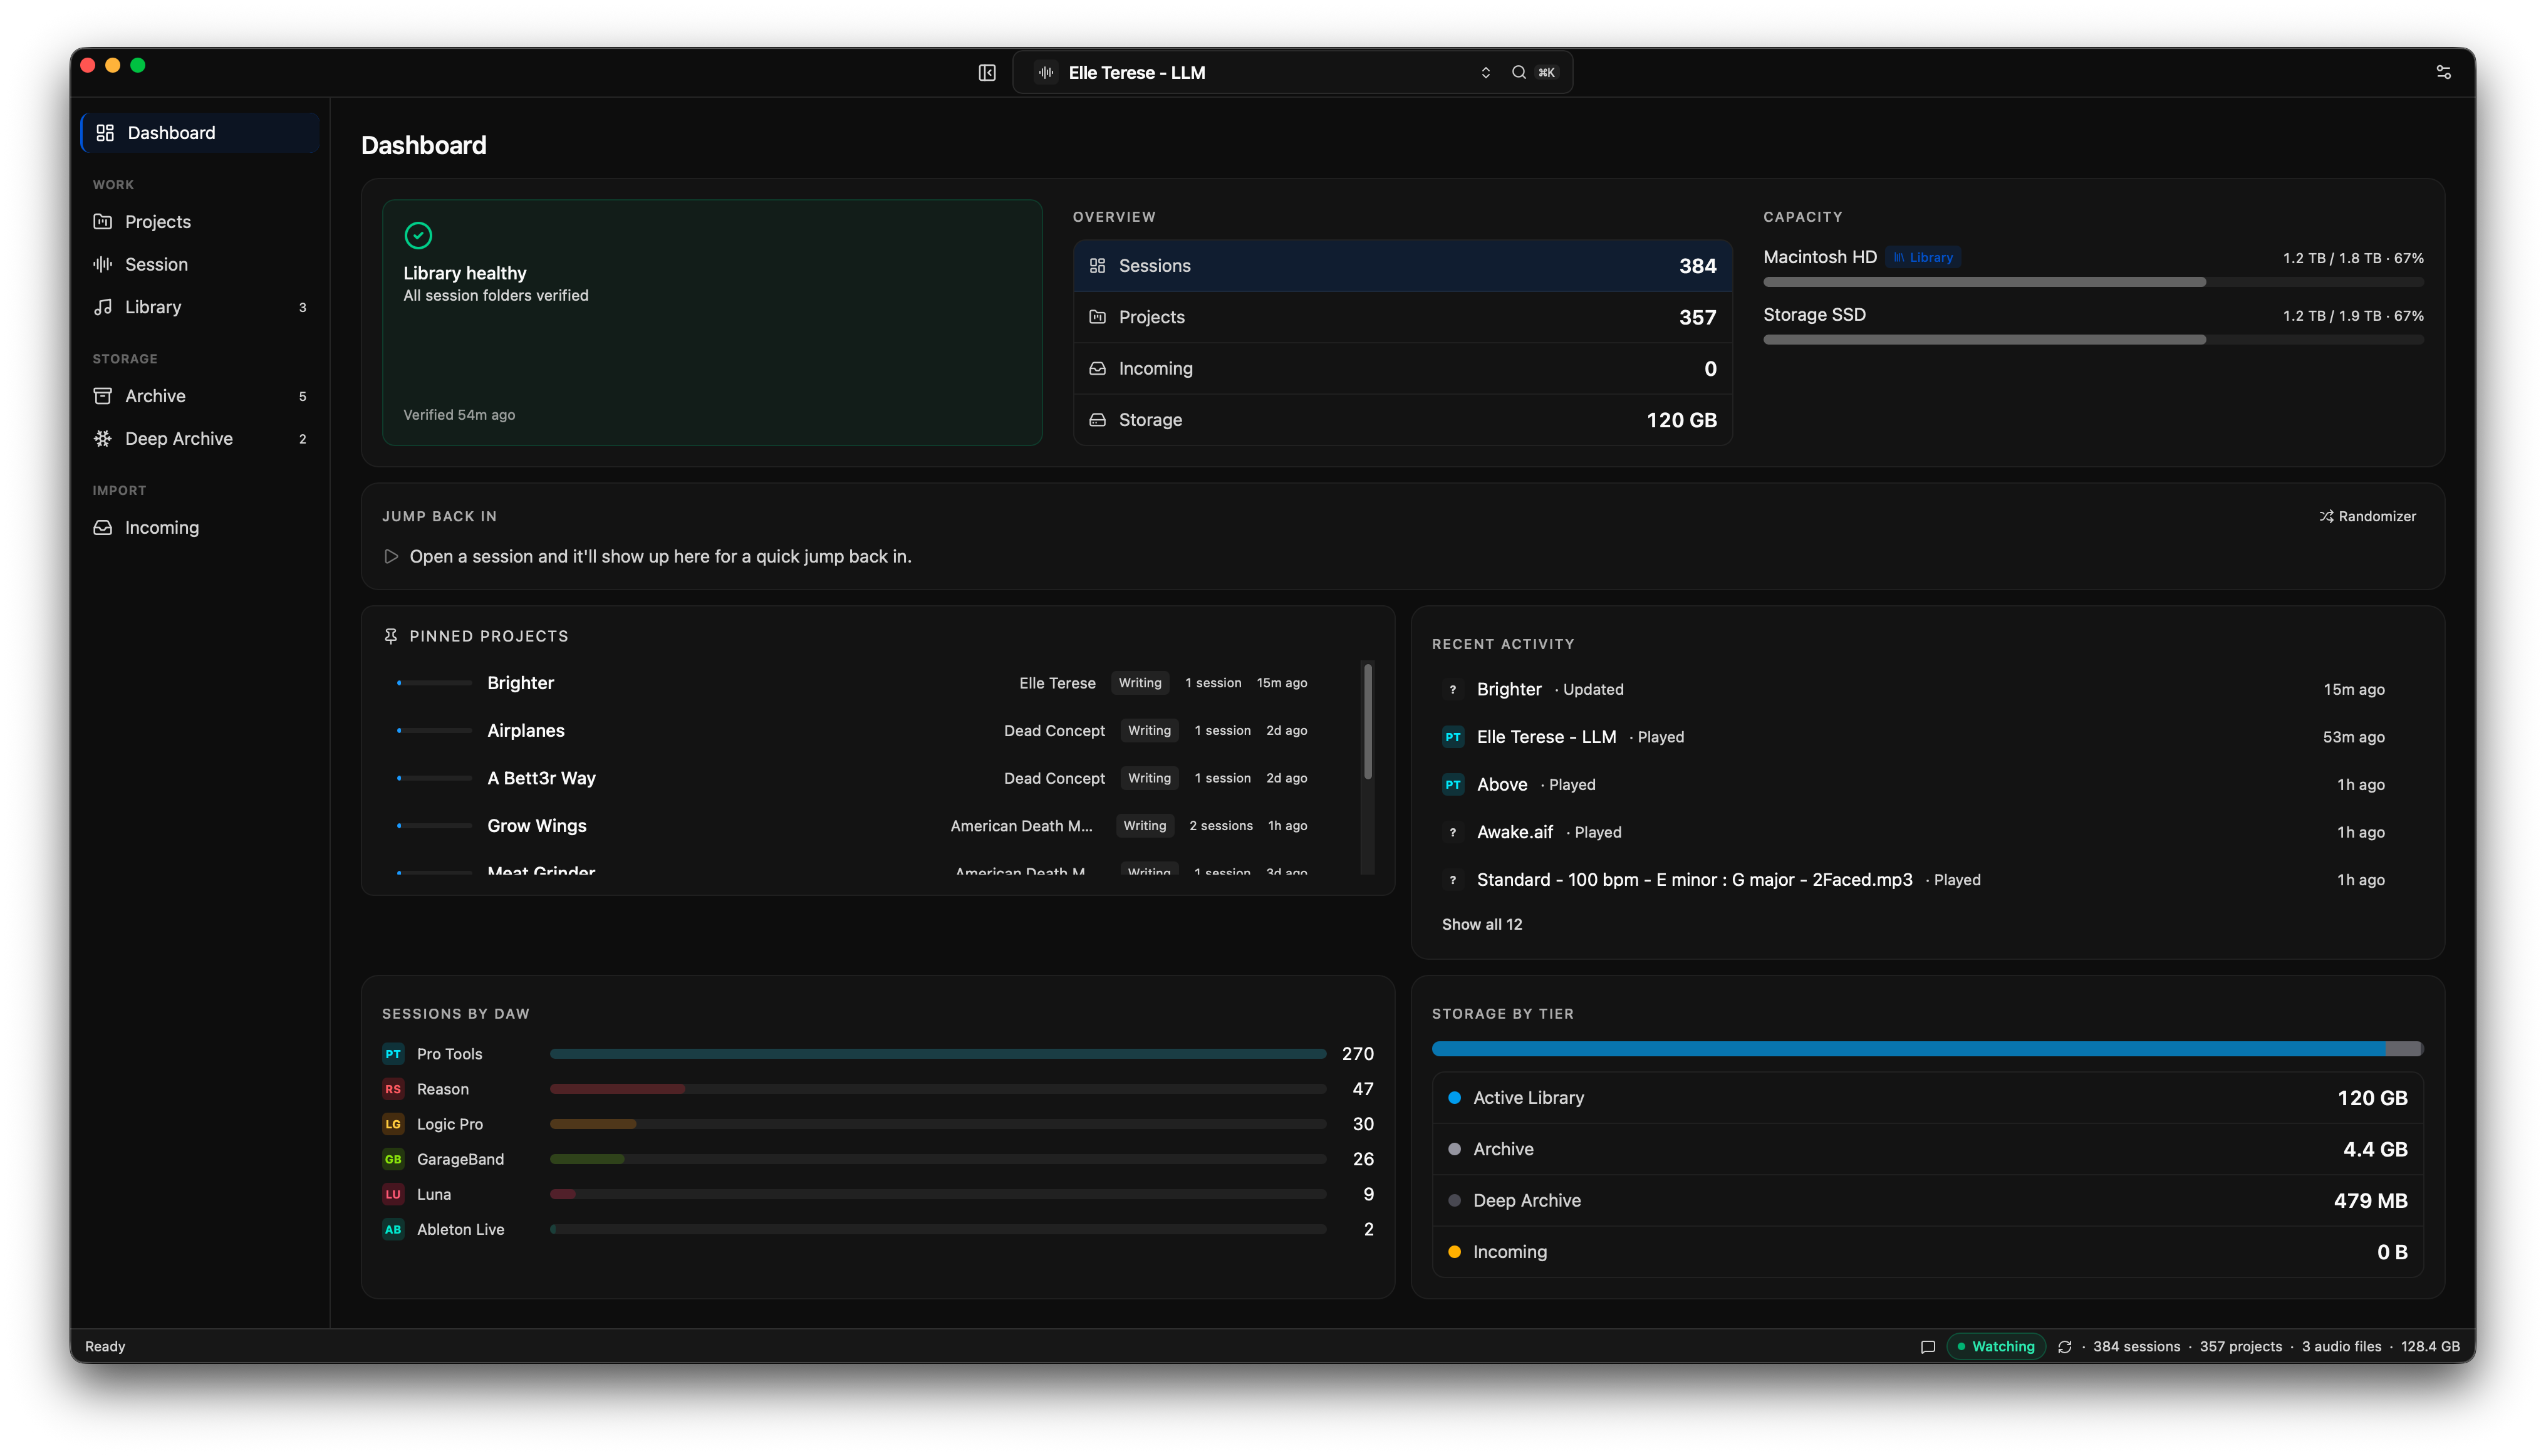The width and height of the screenshot is (2546, 1456).
Task: Click the search magnifier icon
Action: pyautogui.click(x=1518, y=72)
